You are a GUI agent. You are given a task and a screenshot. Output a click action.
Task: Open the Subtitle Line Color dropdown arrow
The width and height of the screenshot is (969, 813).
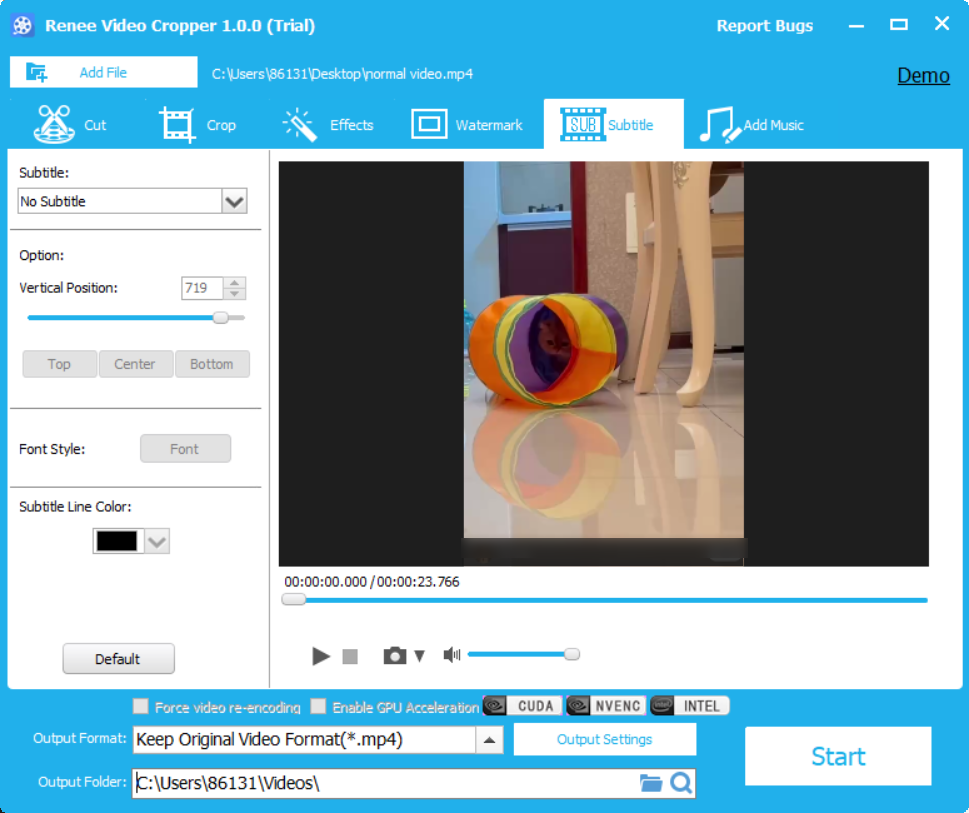pos(157,542)
